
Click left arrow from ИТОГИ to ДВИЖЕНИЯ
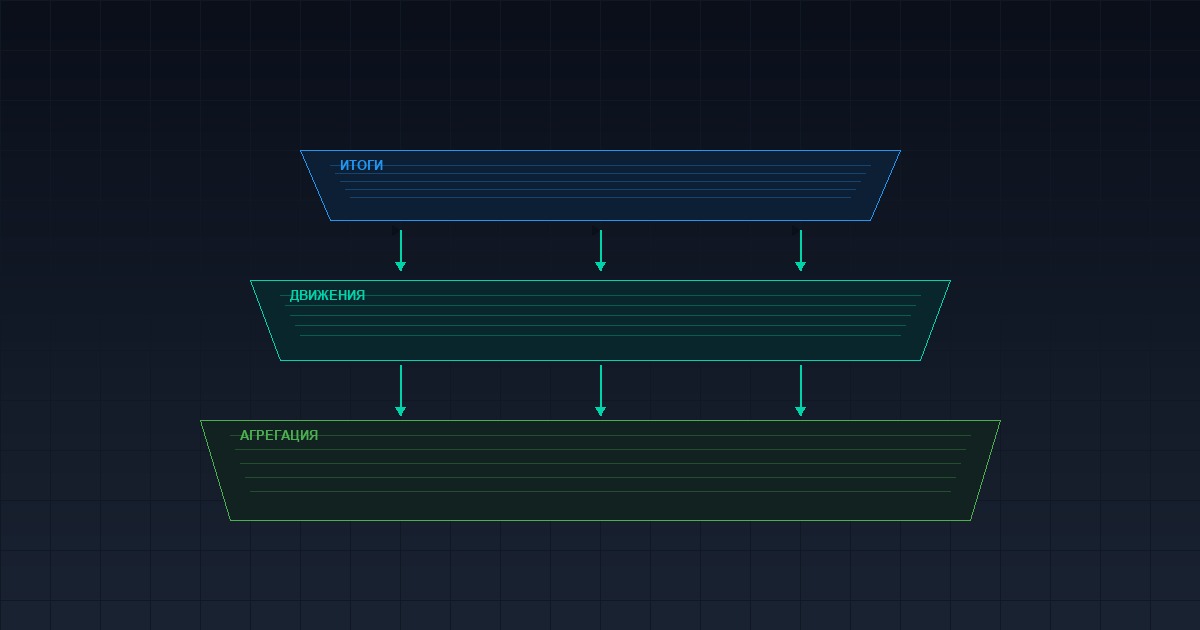click(400, 251)
